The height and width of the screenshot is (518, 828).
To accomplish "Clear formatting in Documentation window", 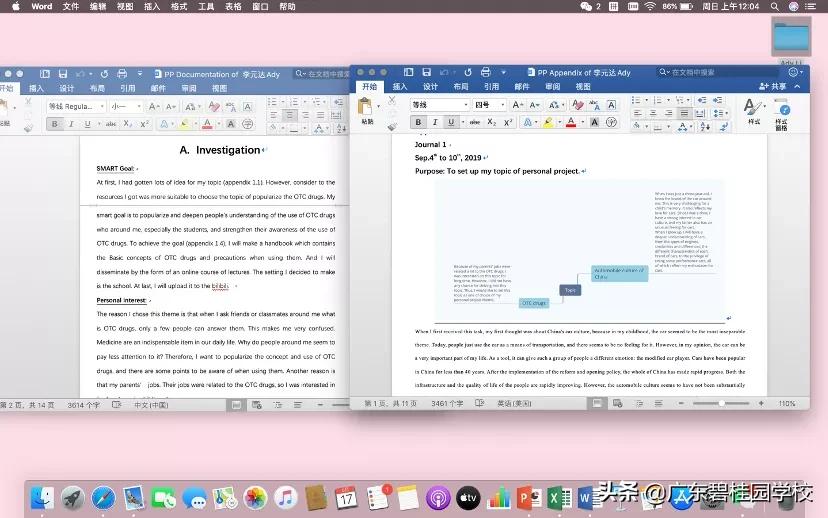I will 214,106.
